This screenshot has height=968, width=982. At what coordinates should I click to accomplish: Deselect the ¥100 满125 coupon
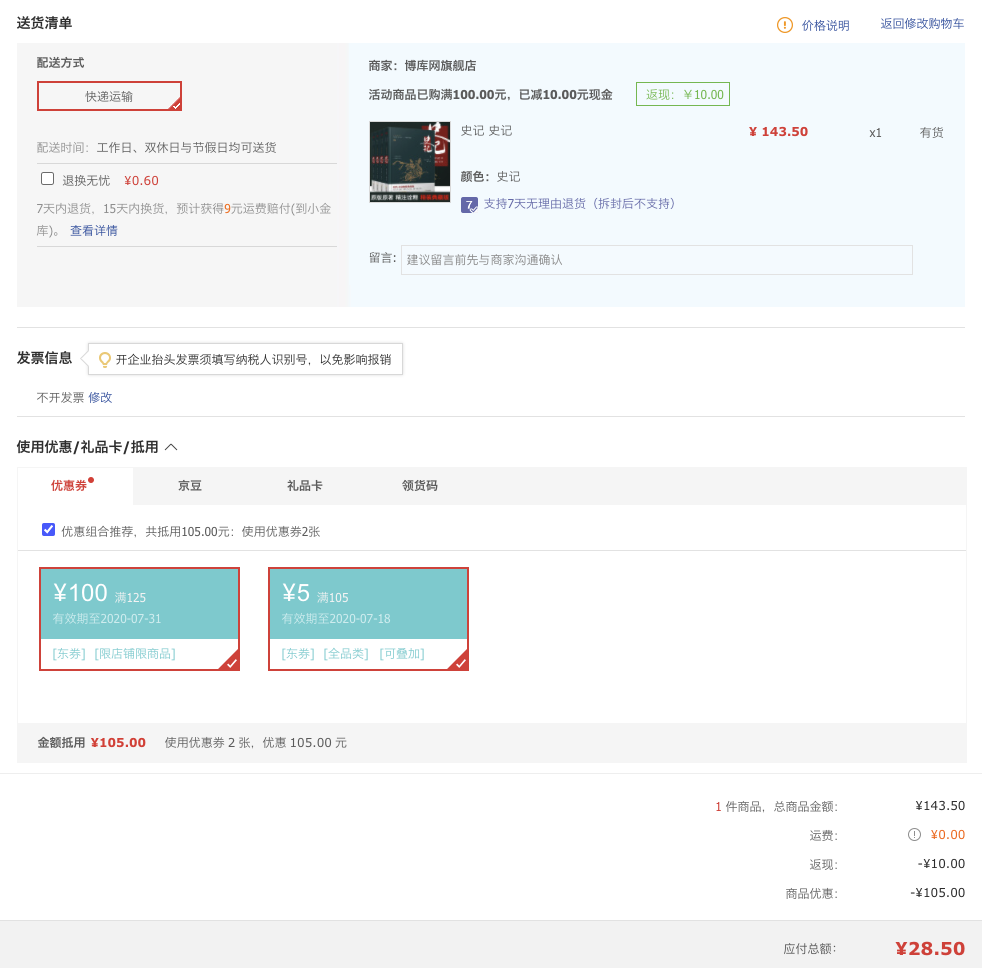140,619
